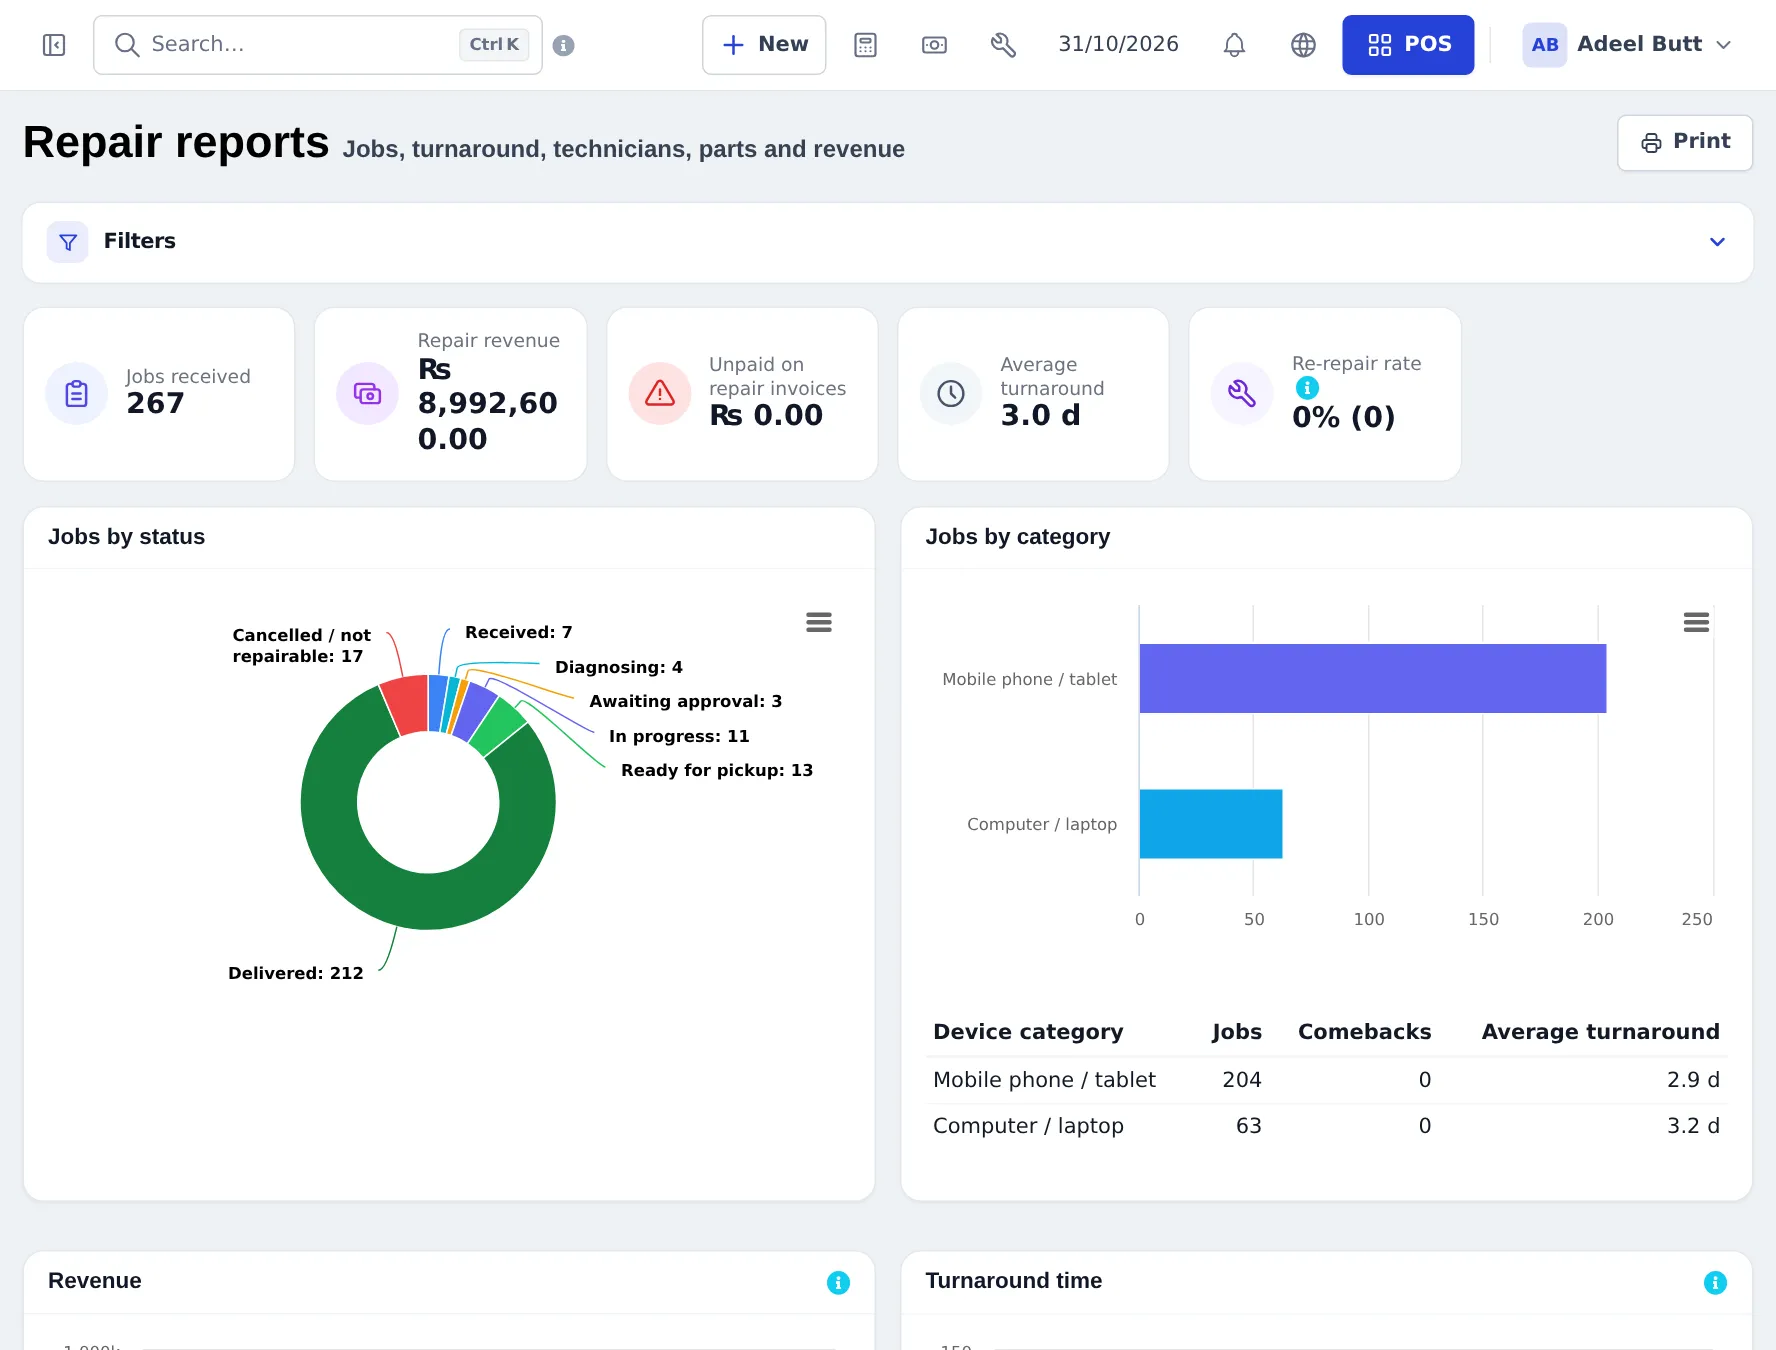
Task: Print the repair reports
Action: pos(1685,142)
